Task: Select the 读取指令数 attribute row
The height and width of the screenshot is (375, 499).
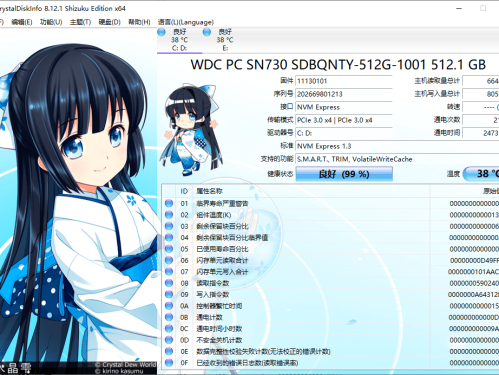Action: (330, 283)
